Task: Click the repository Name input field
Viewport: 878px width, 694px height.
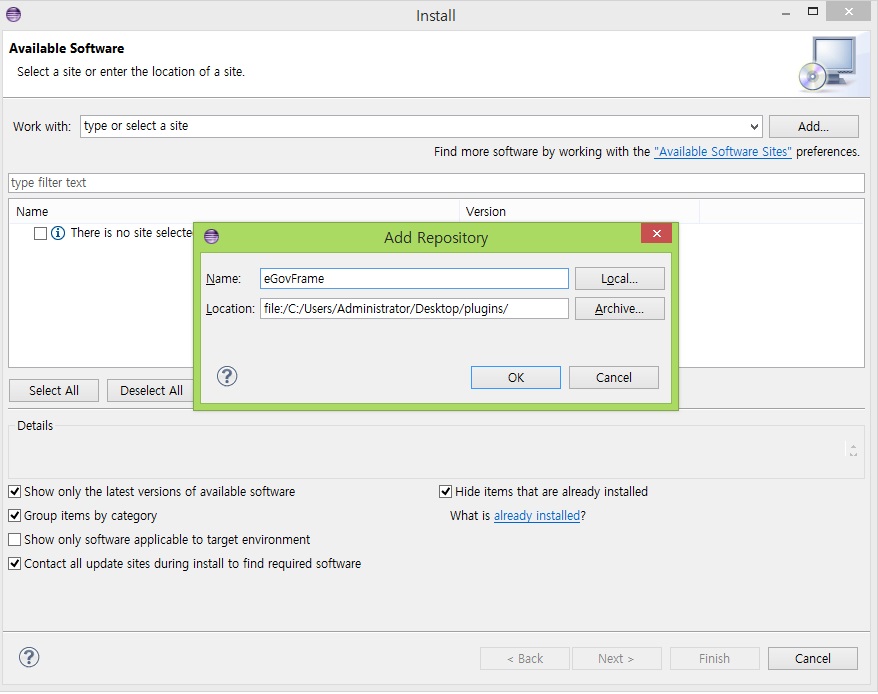Action: pyautogui.click(x=413, y=279)
